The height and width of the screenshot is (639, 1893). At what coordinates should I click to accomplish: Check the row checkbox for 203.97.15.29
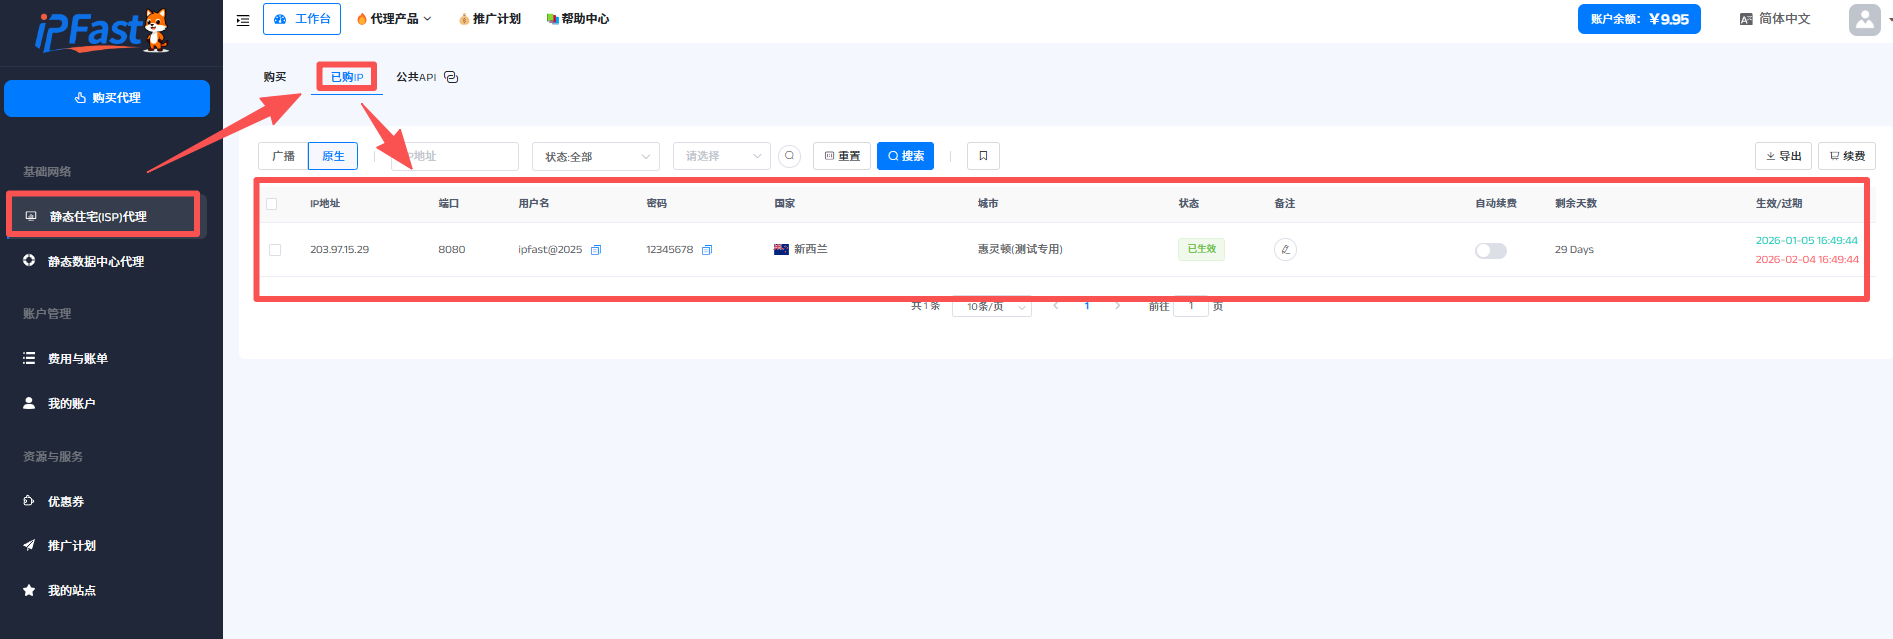click(275, 250)
